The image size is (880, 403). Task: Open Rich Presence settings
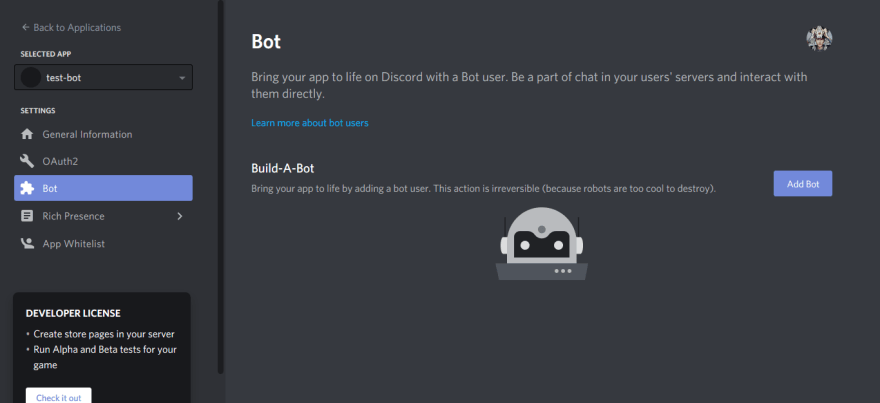pos(103,216)
